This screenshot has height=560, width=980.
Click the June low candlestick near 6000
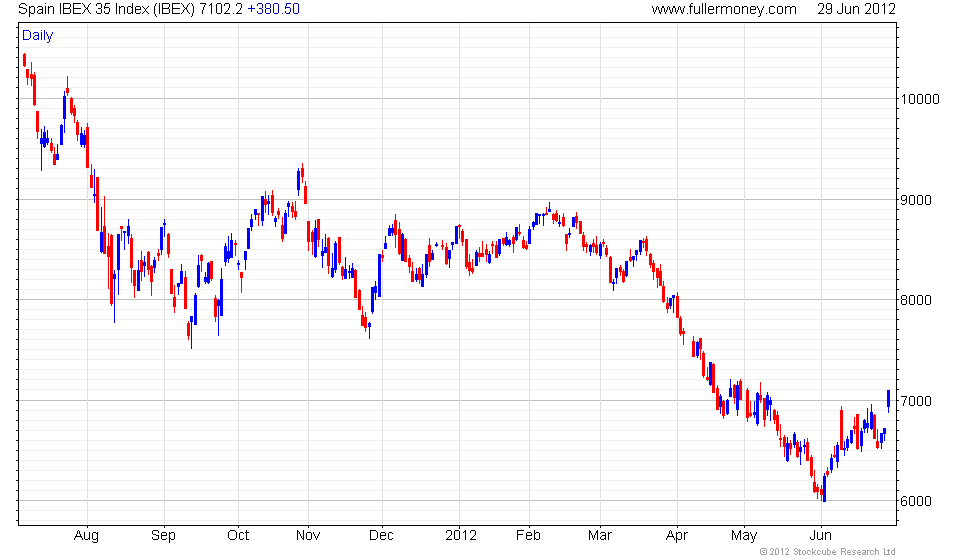(x=824, y=489)
